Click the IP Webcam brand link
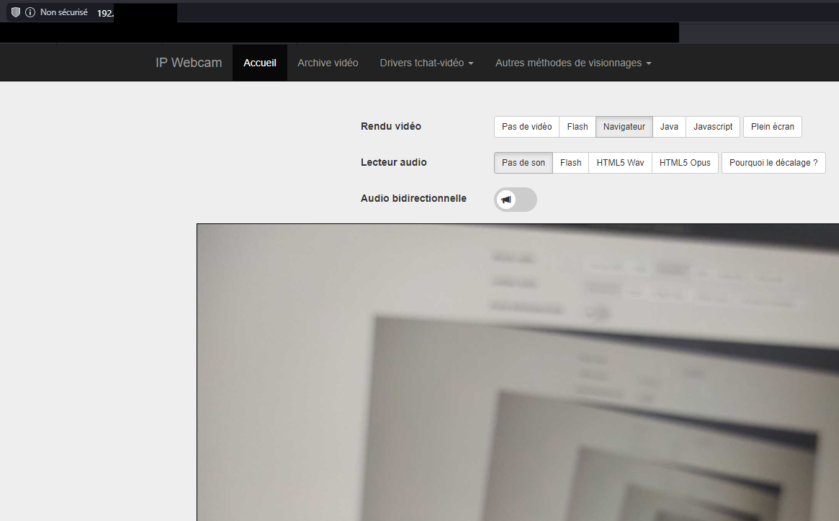839x521 pixels. click(189, 63)
